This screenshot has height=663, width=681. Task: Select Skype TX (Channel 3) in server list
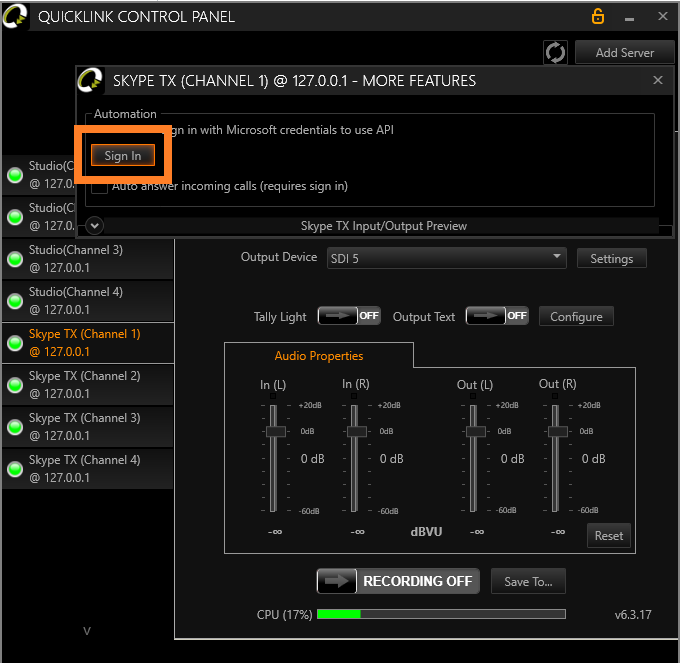[88, 427]
